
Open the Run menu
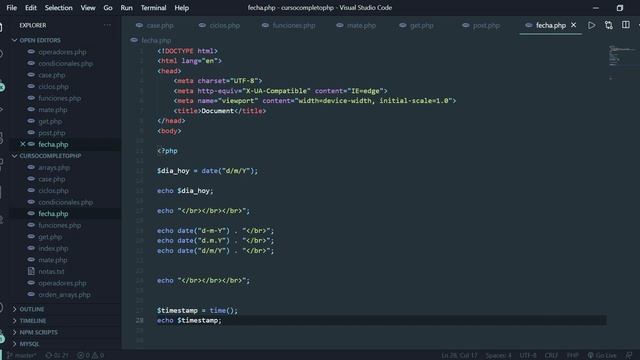(x=127, y=8)
